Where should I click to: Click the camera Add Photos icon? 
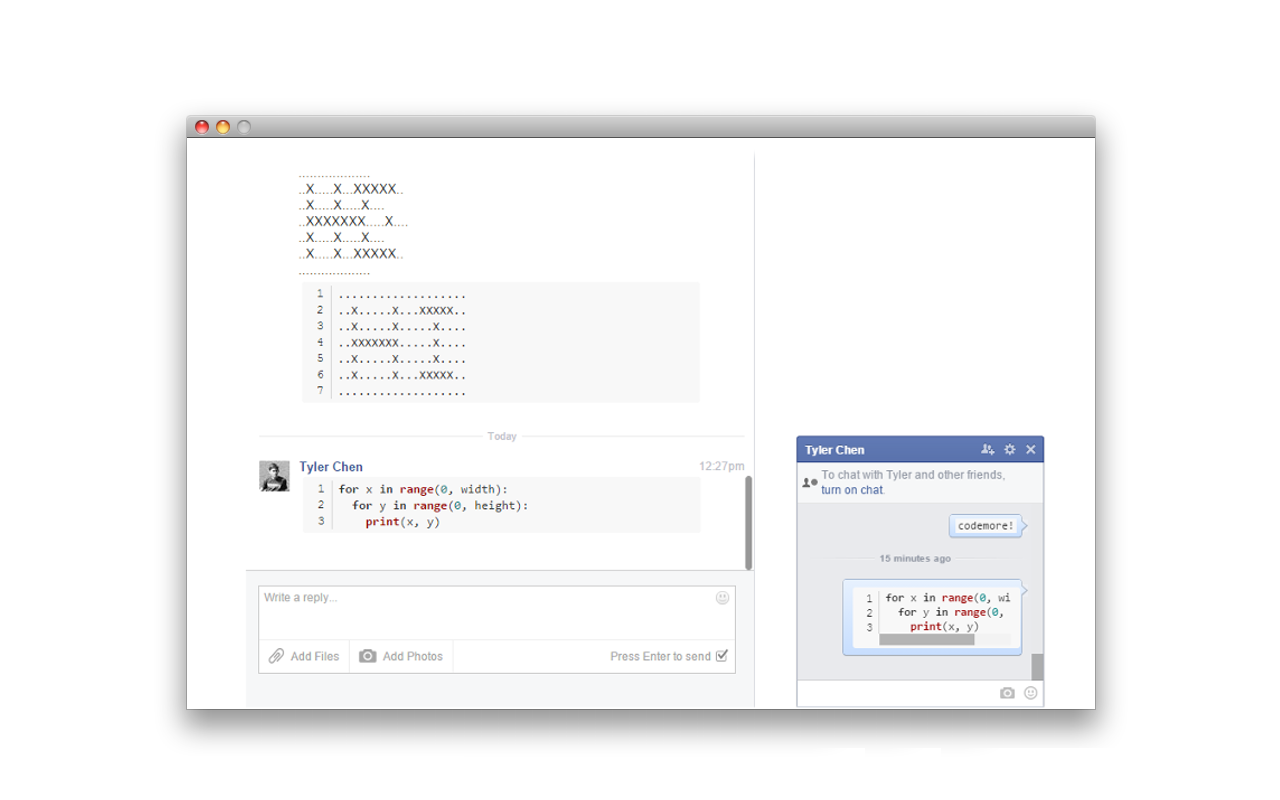367,656
